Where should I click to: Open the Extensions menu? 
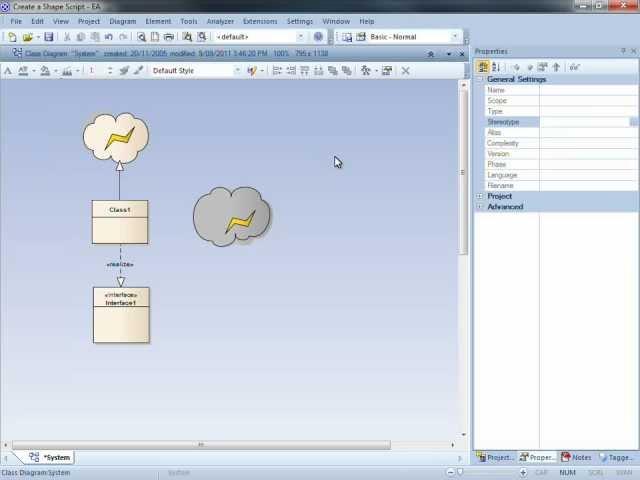point(260,21)
